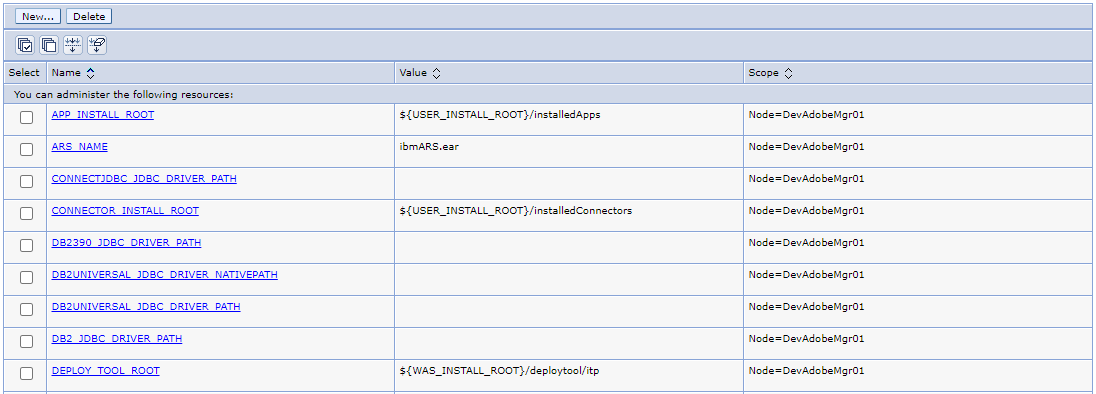The image size is (1096, 394).
Task: Click the Select All Items icon
Action: (25, 45)
